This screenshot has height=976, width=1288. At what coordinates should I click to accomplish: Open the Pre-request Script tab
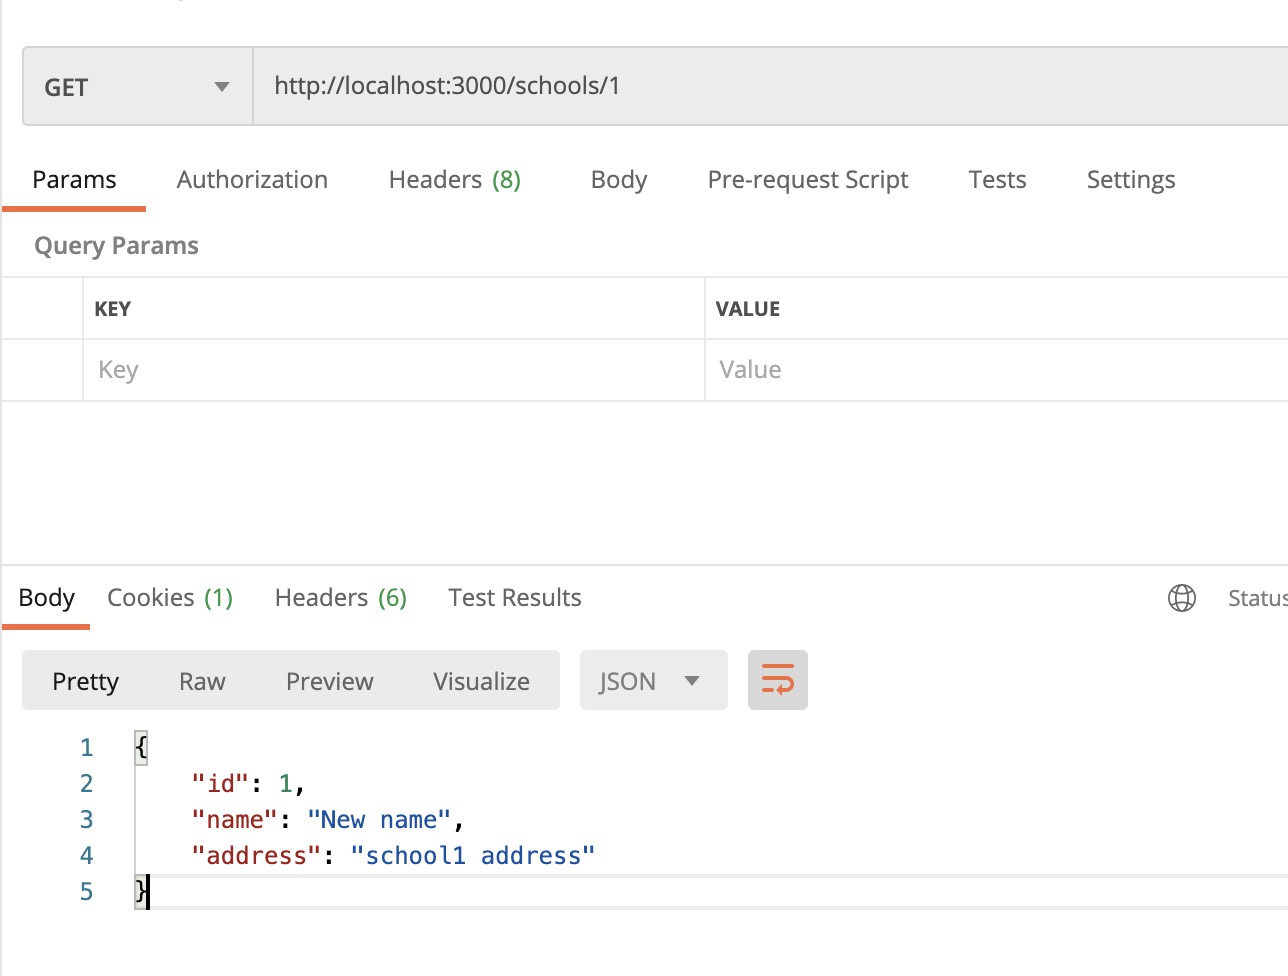808,180
